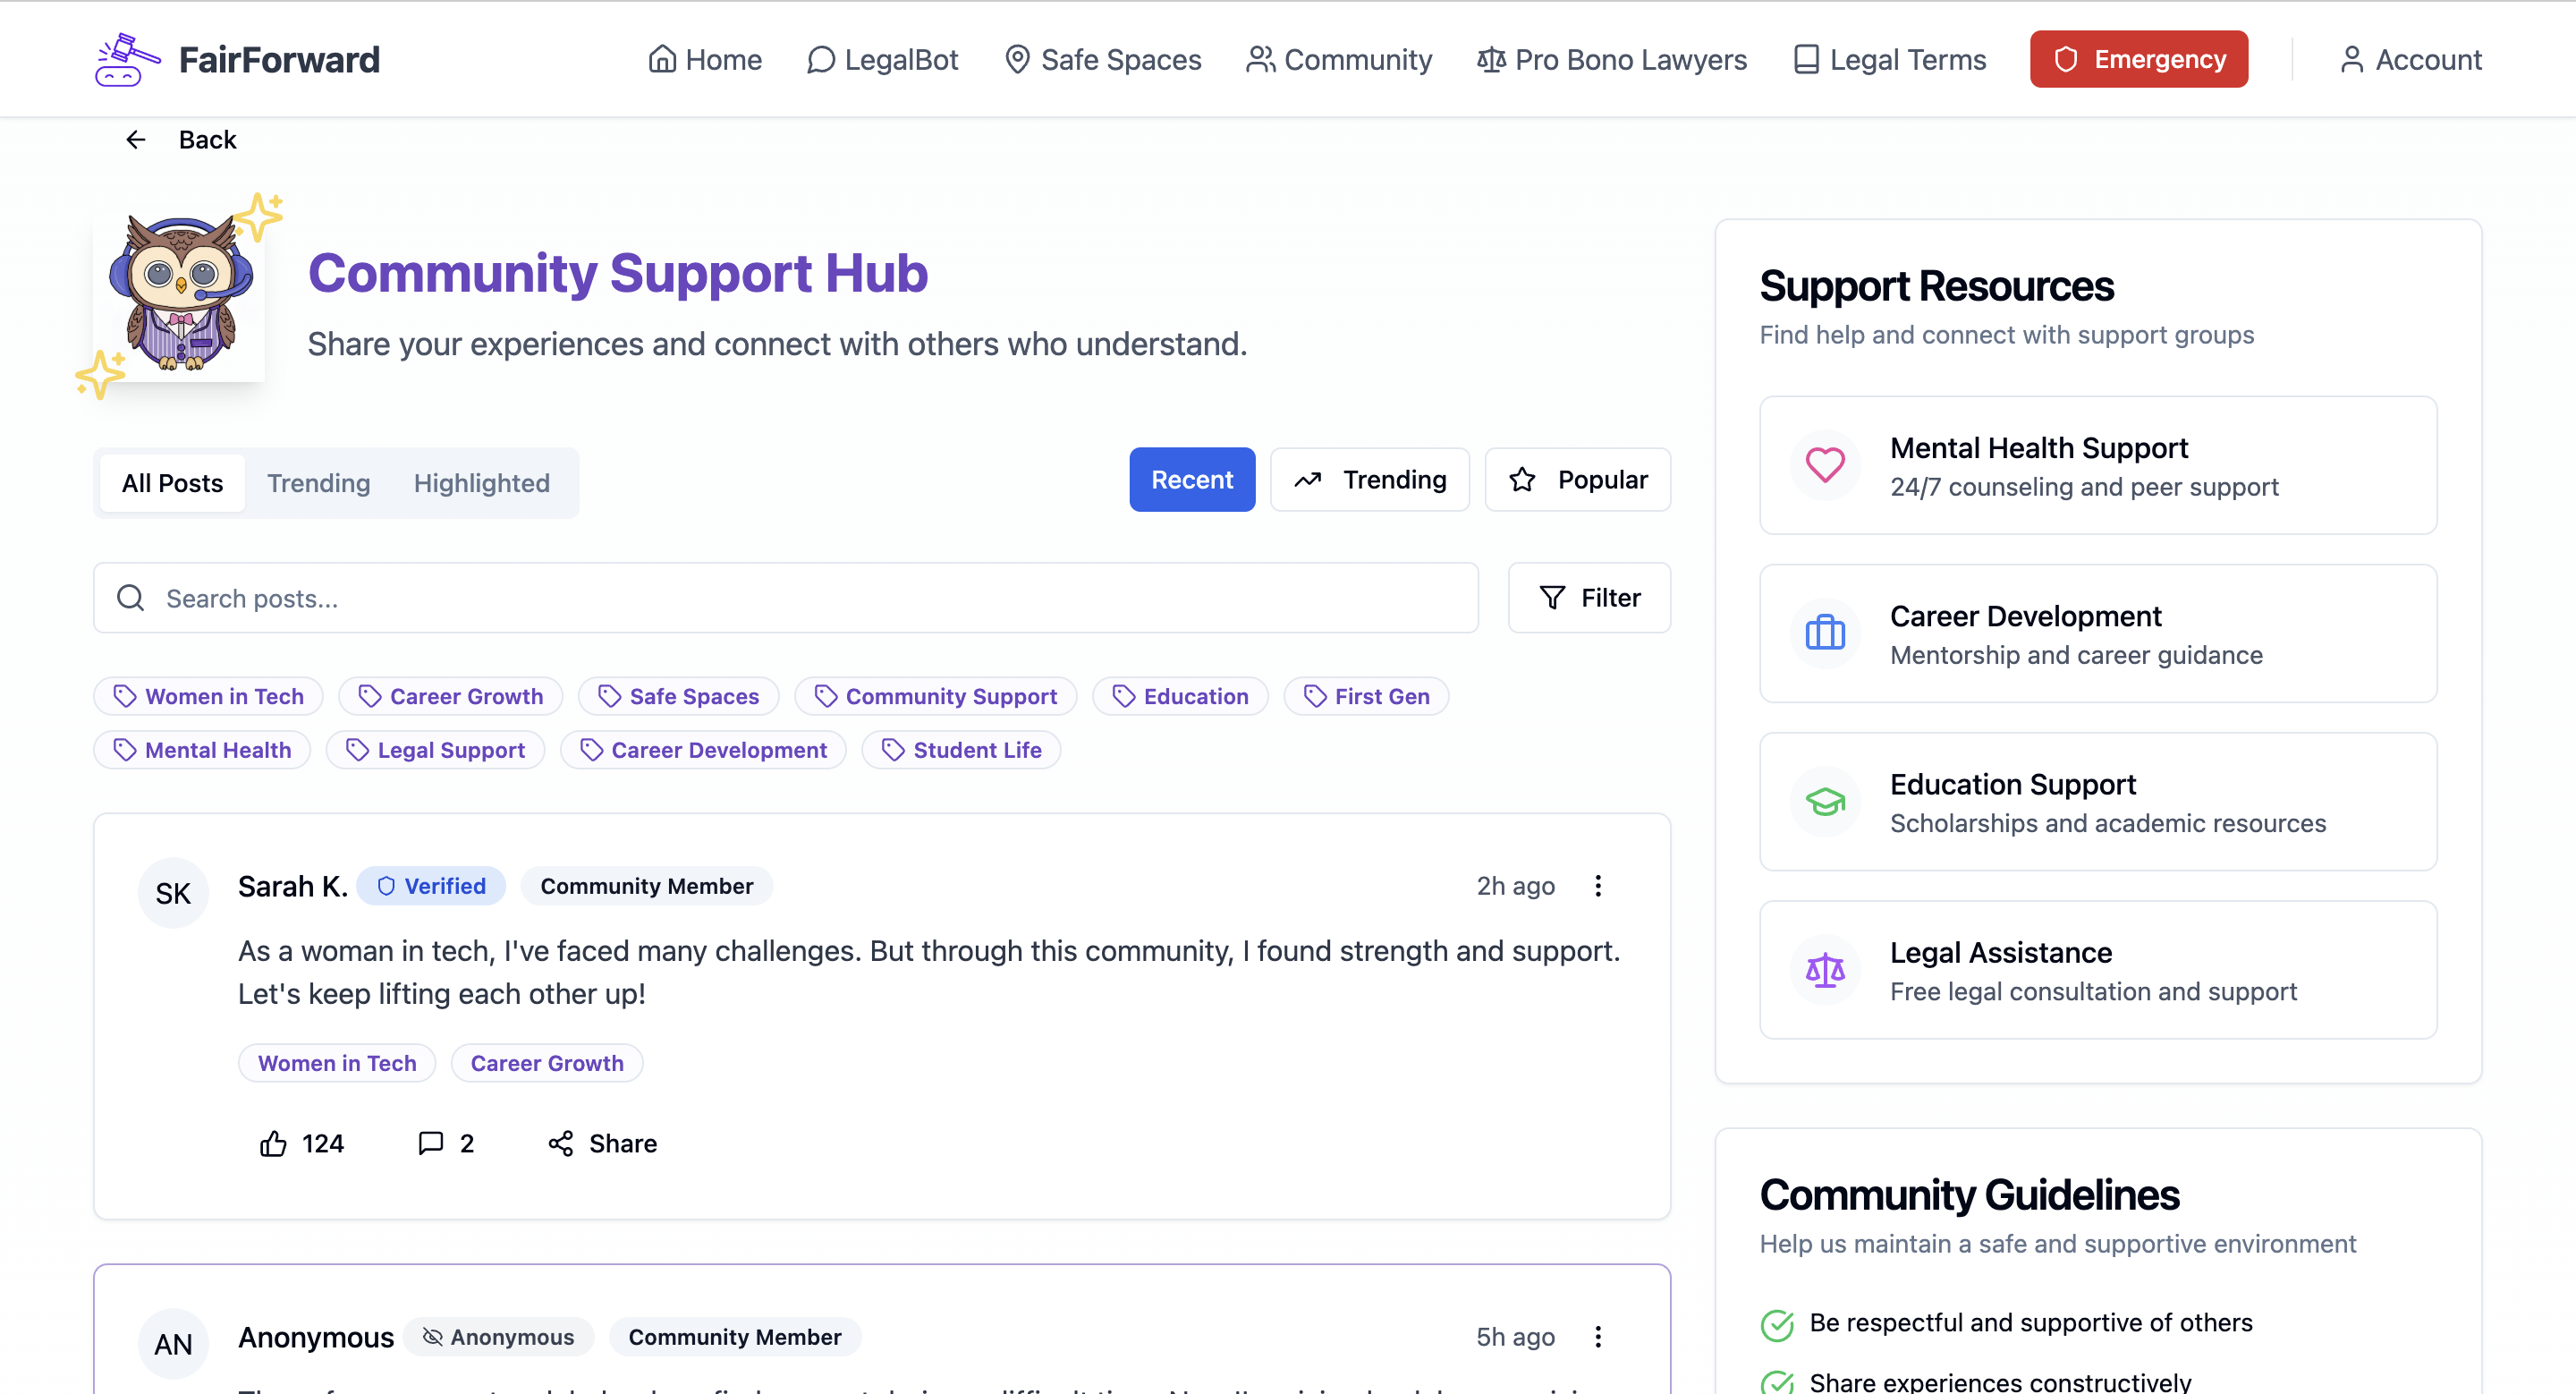Open the three-dot menu on Sarah K.'s post
This screenshot has width=2576, height=1394.
point(1597,886)
